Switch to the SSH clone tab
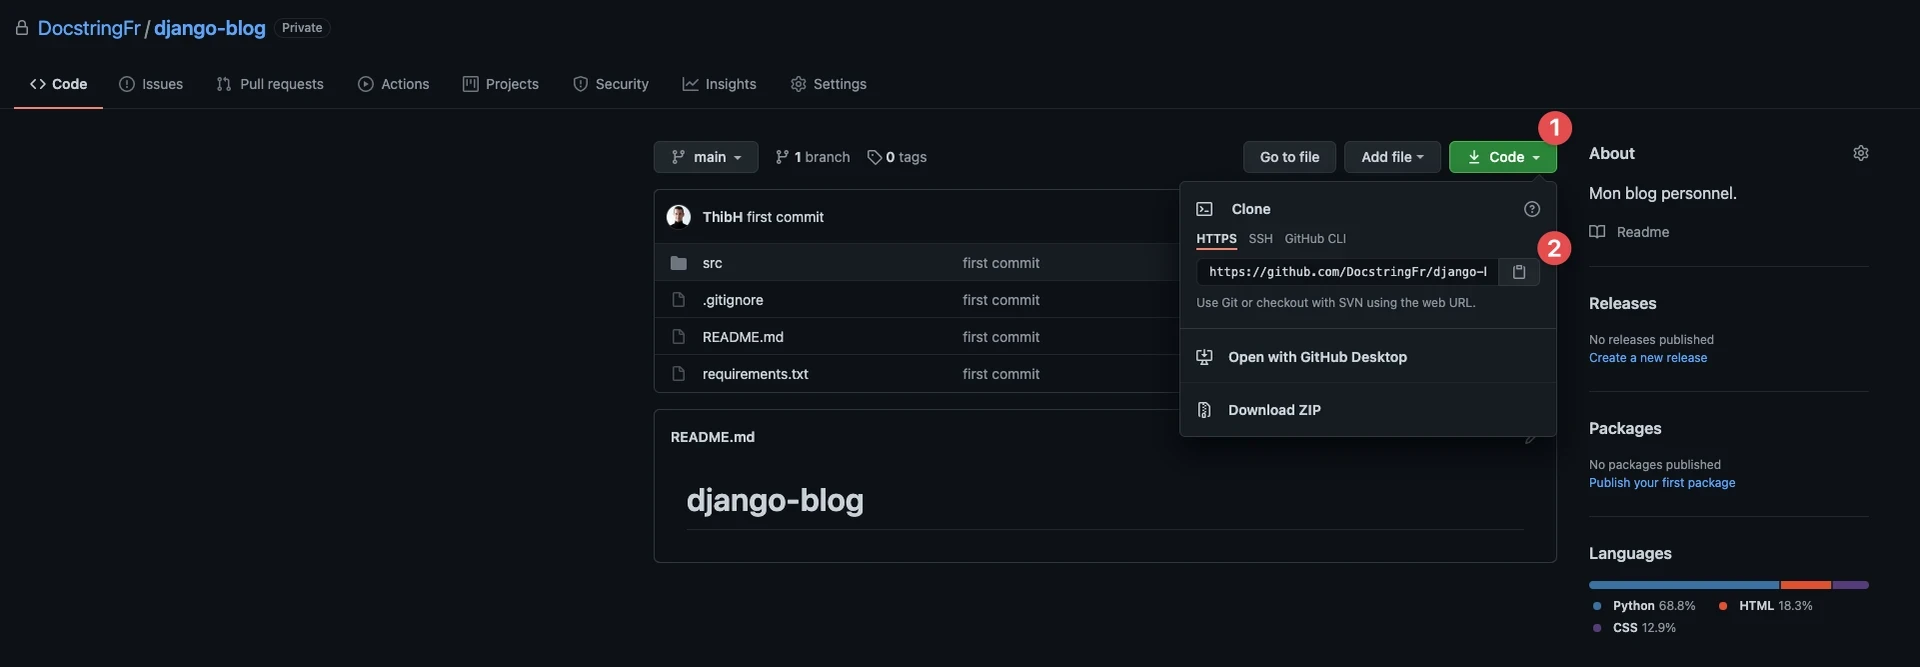This screenshot has width=1920, height=667. click(x=1260, y=239)
